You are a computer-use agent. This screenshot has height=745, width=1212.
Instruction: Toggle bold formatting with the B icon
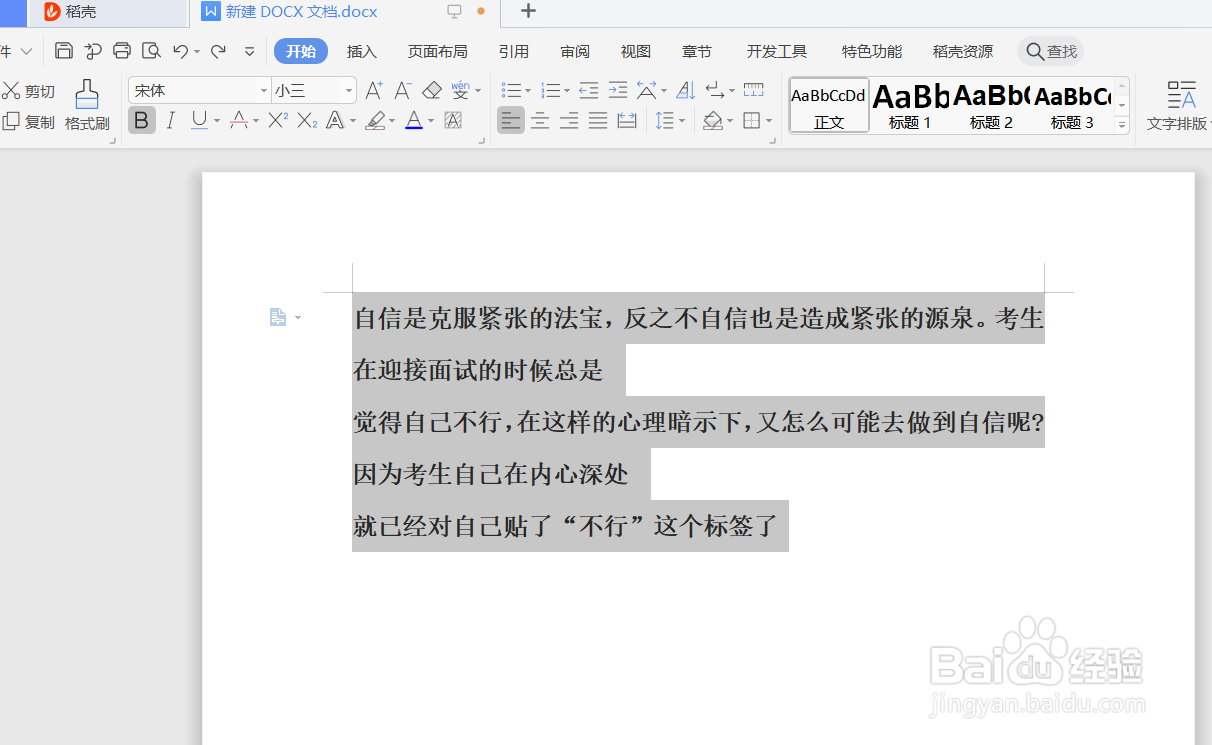141,120
